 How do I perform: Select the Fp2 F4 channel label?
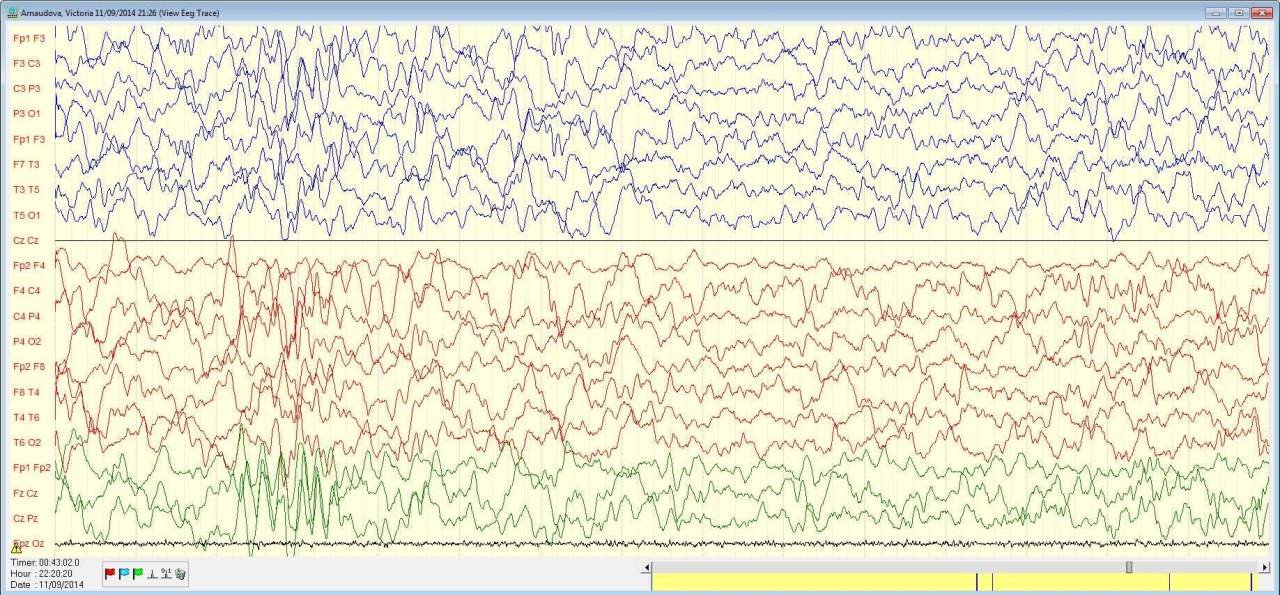pos(28,266)
